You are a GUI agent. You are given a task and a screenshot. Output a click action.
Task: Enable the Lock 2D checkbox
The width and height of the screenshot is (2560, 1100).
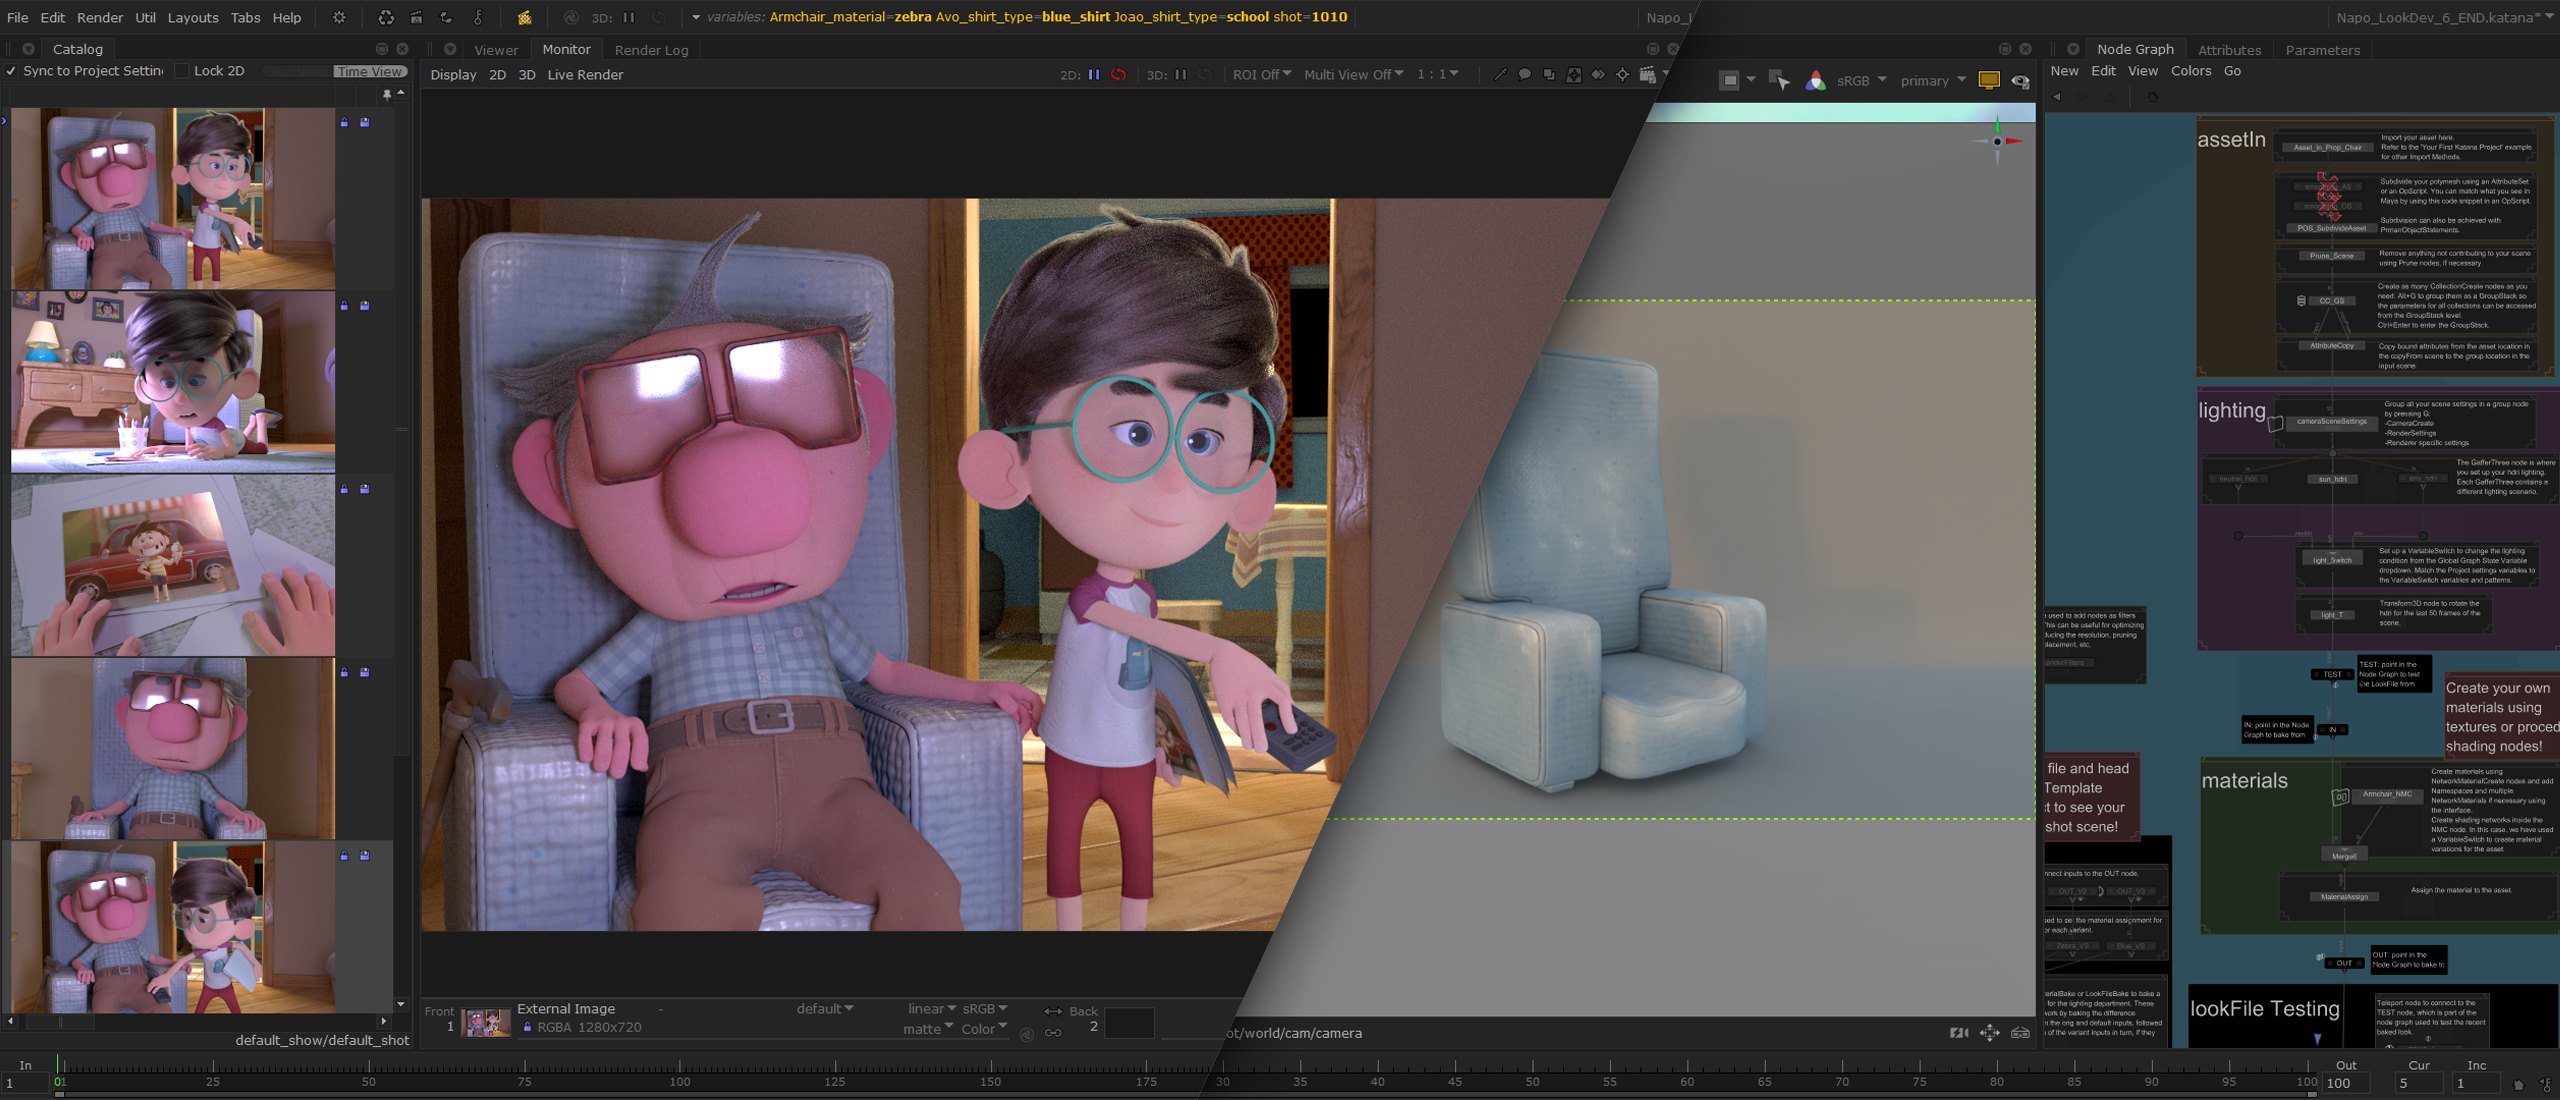(x=182, y=71)
